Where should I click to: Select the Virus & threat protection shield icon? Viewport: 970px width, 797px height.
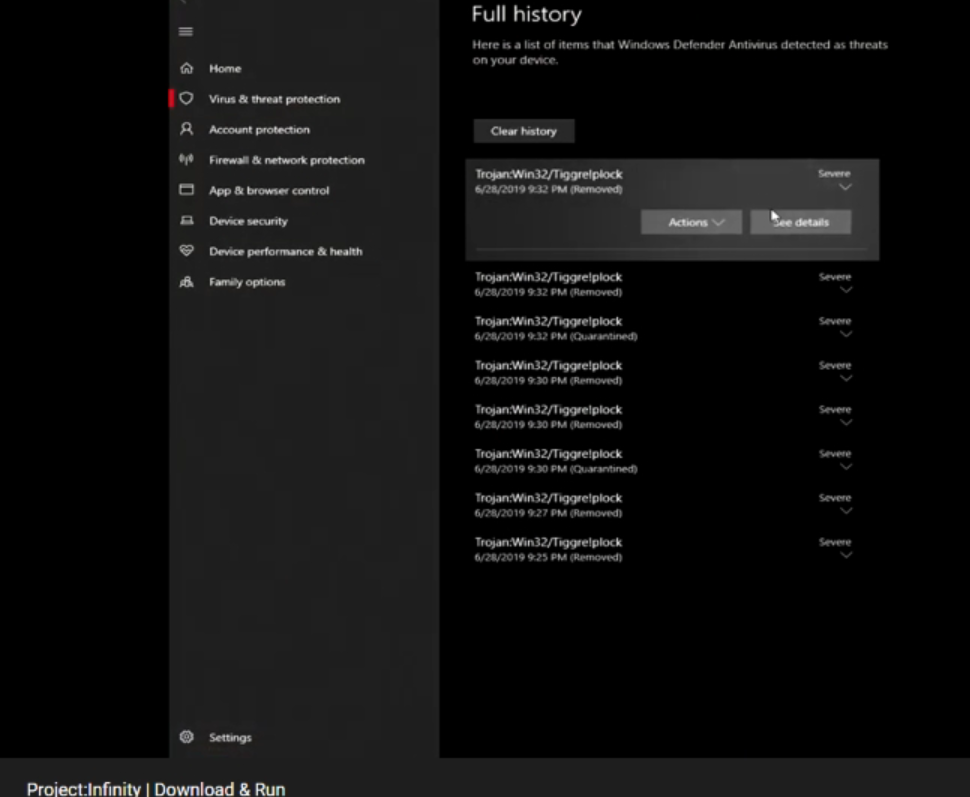(186, 98)
